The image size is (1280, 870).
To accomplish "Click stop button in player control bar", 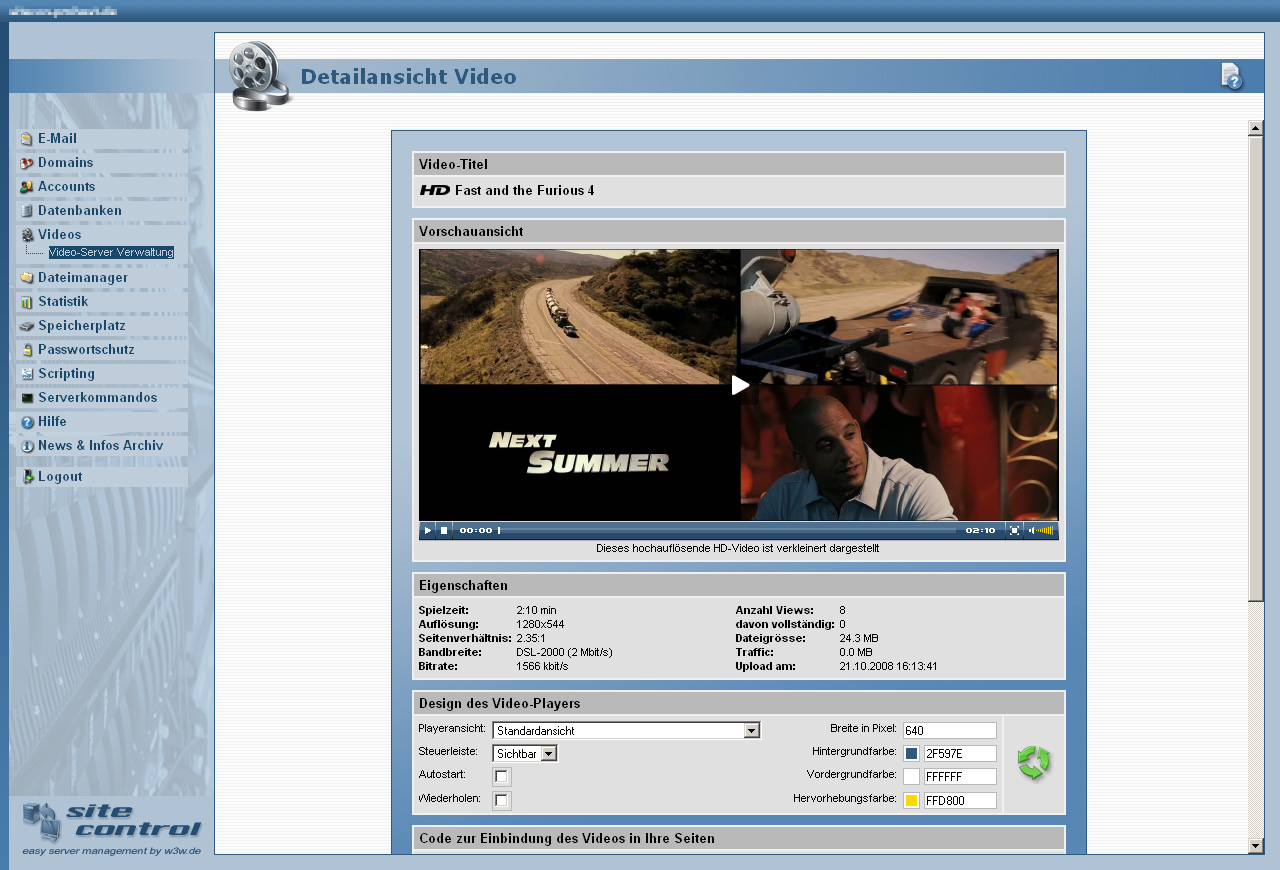I will point(444,530).
